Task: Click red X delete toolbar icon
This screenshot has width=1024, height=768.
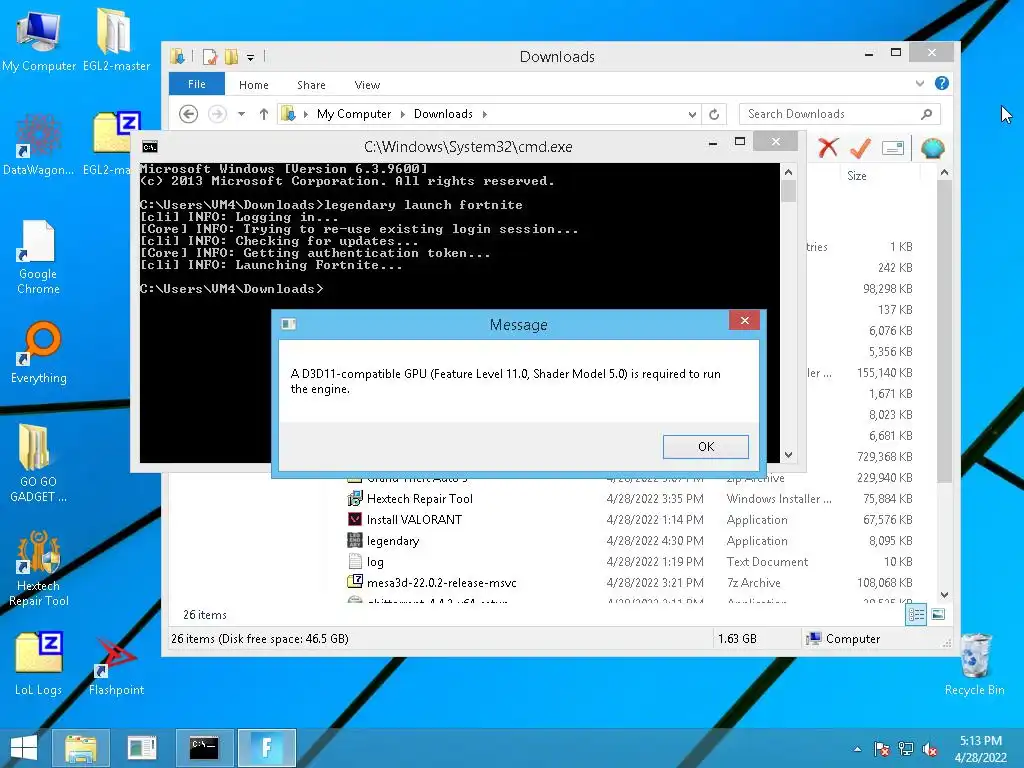Action: pos(828,148)
